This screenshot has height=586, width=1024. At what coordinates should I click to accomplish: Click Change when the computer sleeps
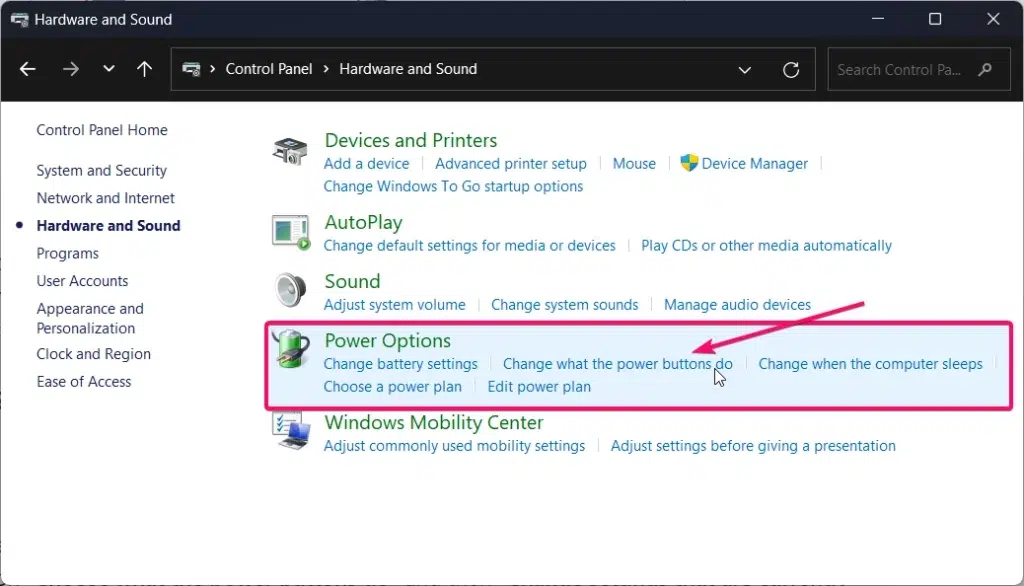(x=870, y=364)
